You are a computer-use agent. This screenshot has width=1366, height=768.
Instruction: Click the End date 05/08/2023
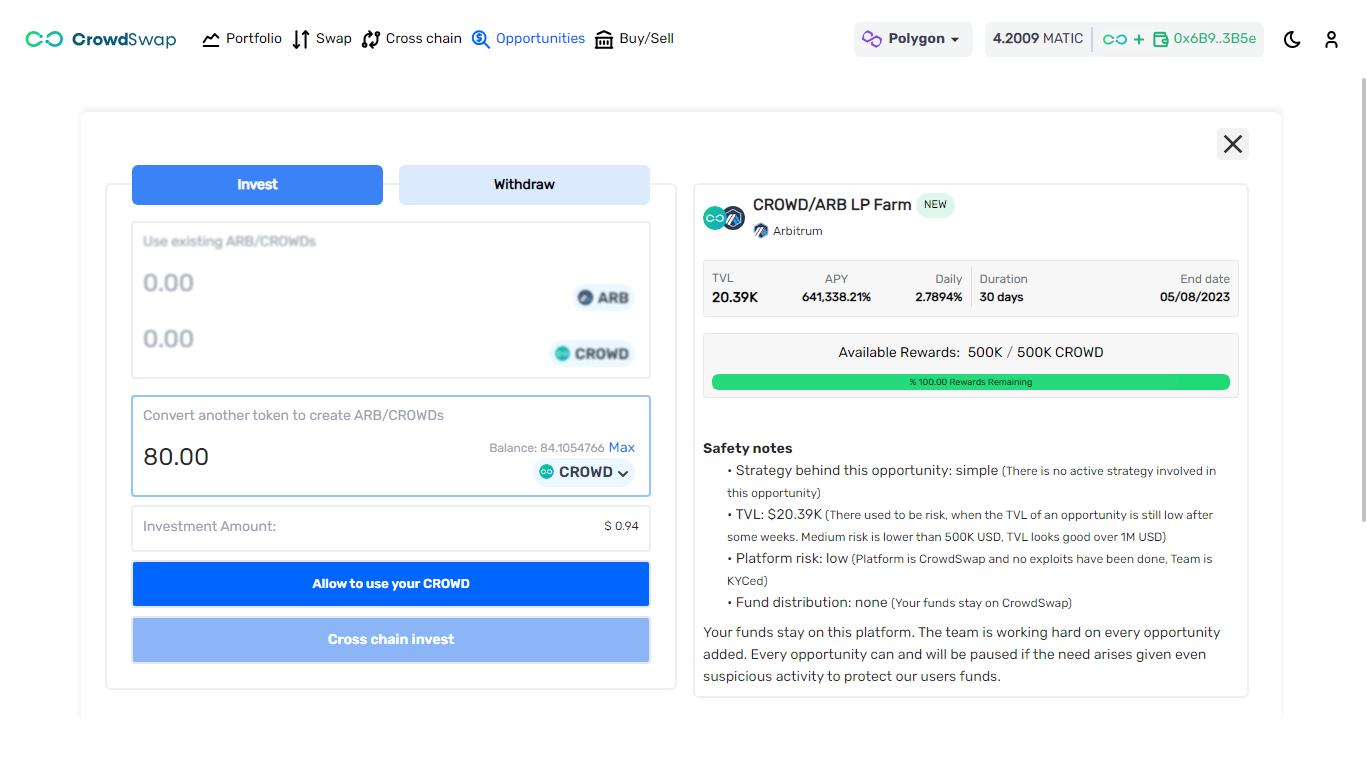pyautogui.click(x=1195, y=297)
